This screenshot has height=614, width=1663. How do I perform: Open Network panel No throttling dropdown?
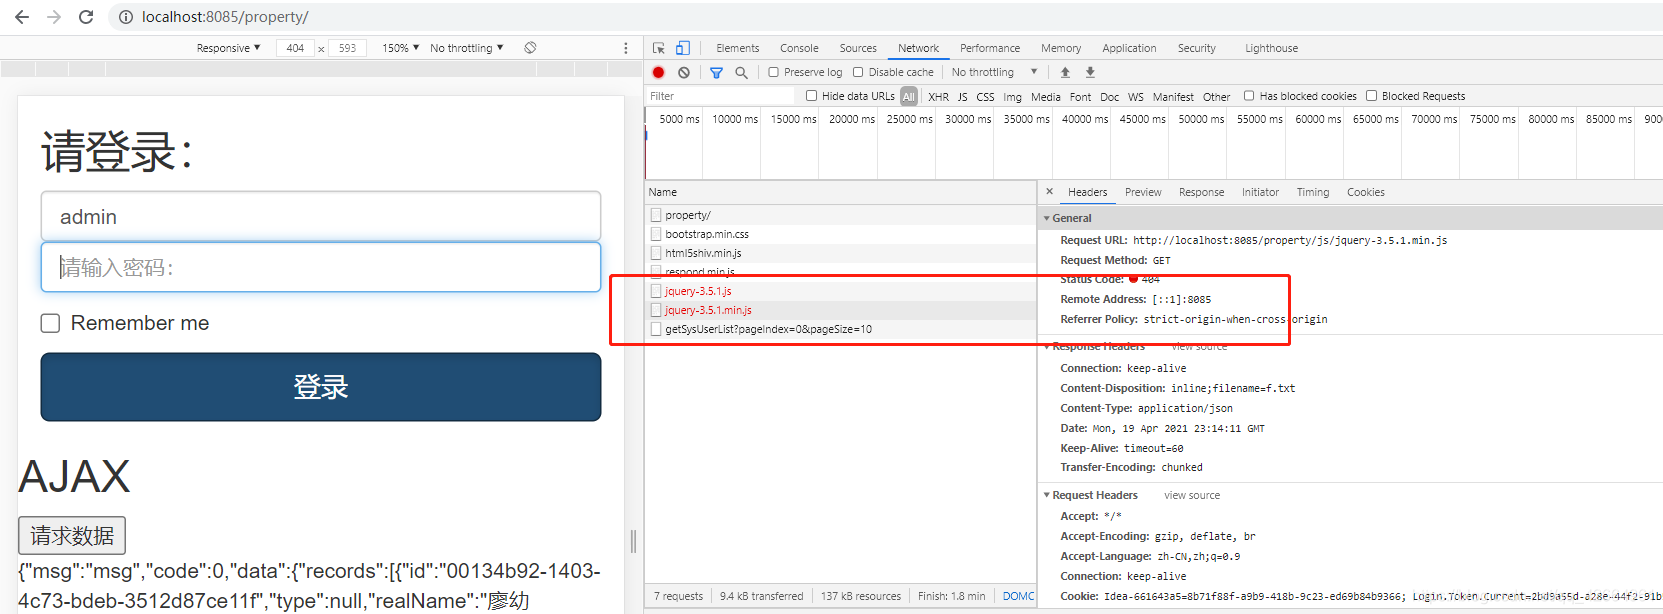pyautogui.click(x=994, y=72)
